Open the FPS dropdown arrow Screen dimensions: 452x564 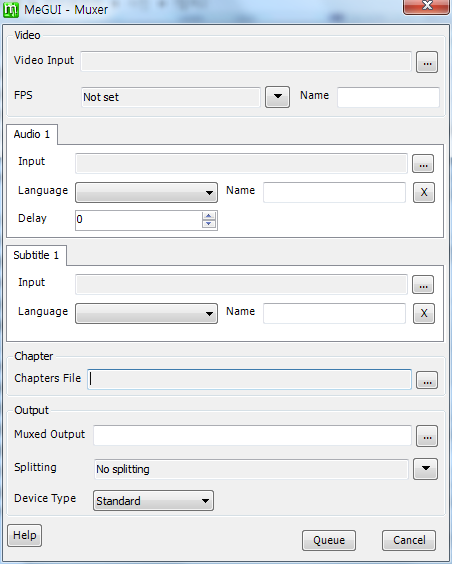click(x=277, y=97)
